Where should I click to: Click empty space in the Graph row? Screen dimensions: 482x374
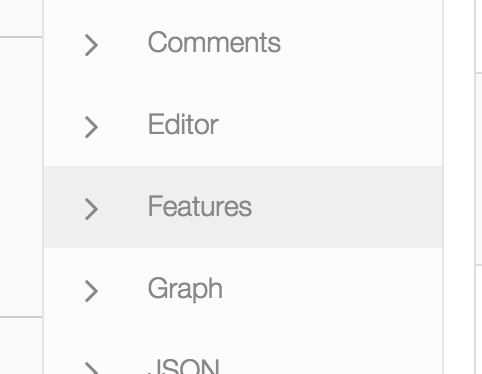(333, 289)
